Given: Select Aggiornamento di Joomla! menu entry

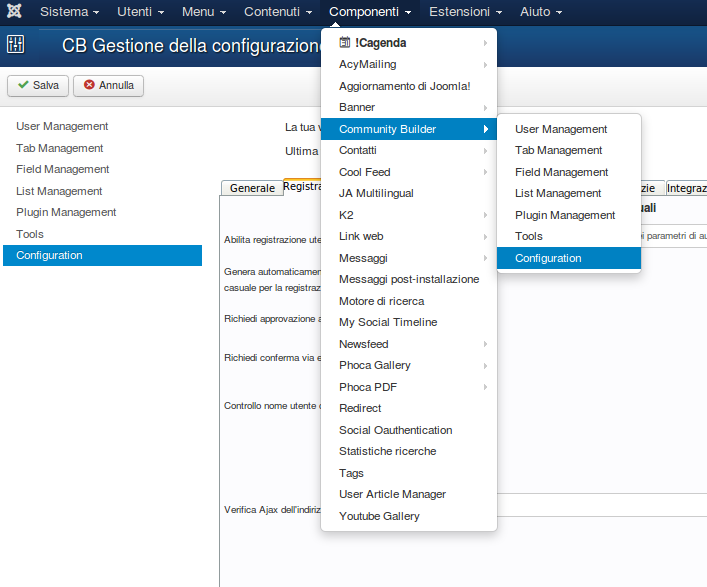Looking at the screenshot, I should pos(409,86).
